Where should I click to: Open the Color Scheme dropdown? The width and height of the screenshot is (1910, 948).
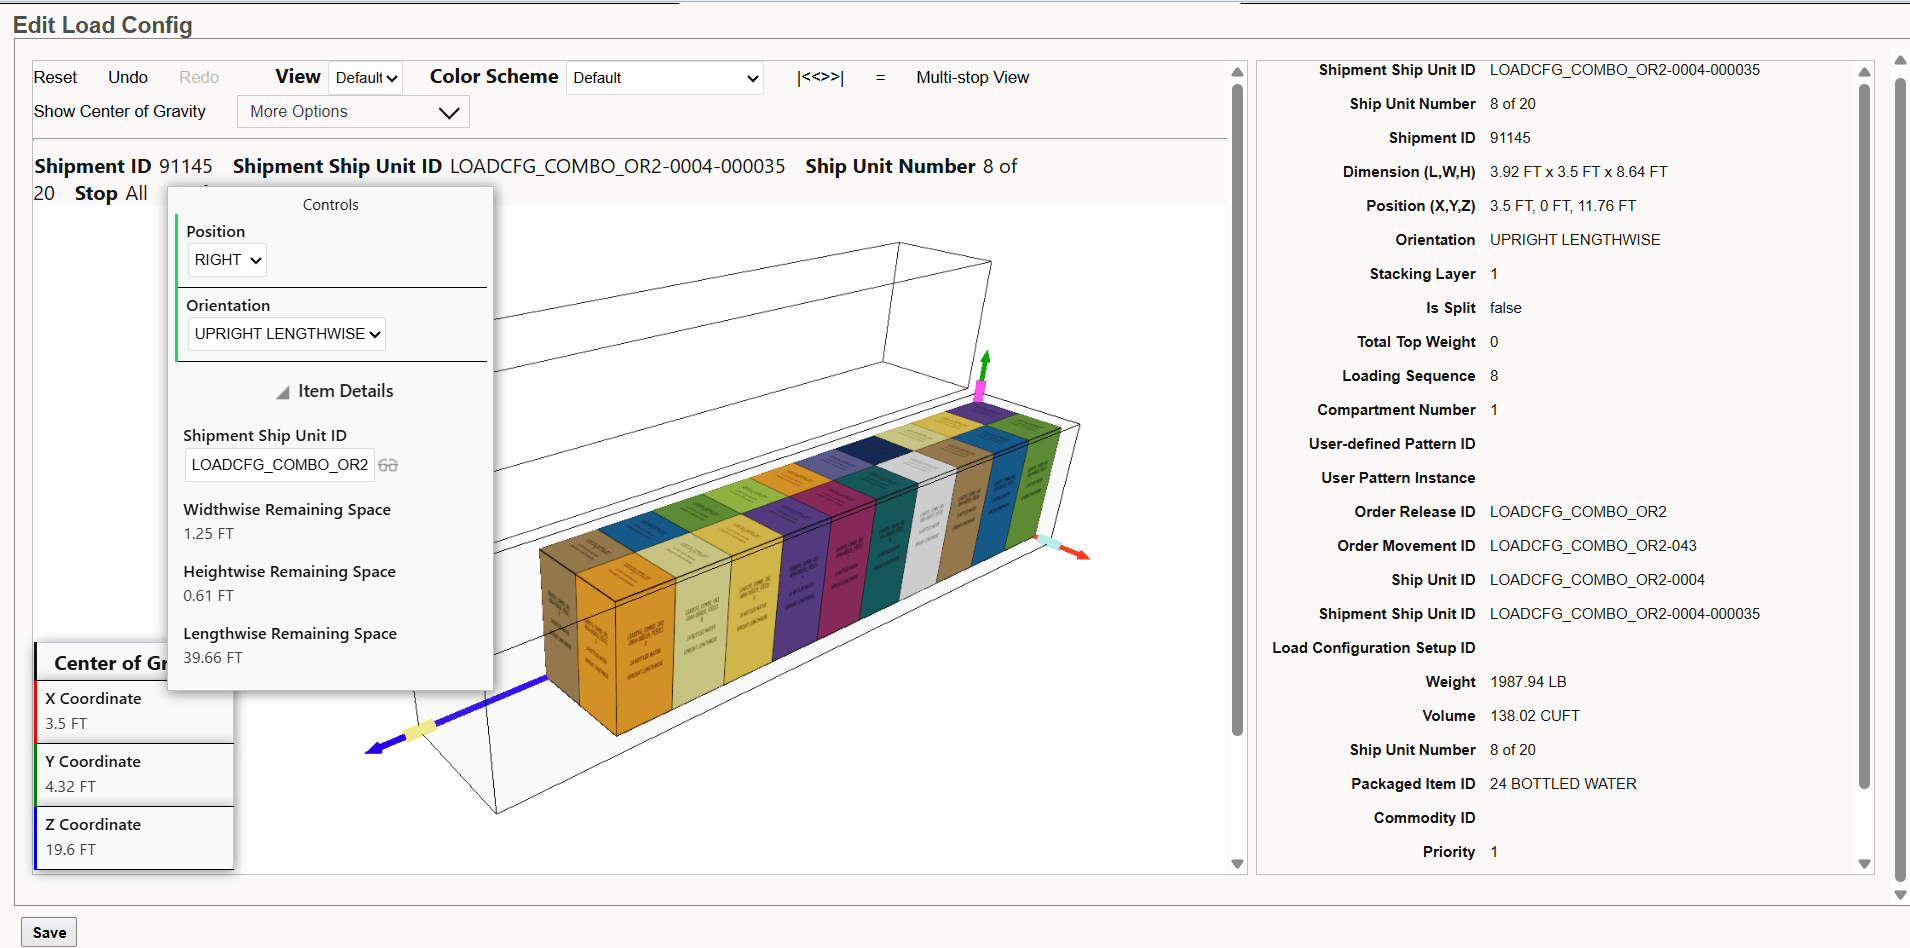pyautogui.click(x=665, y=78)
